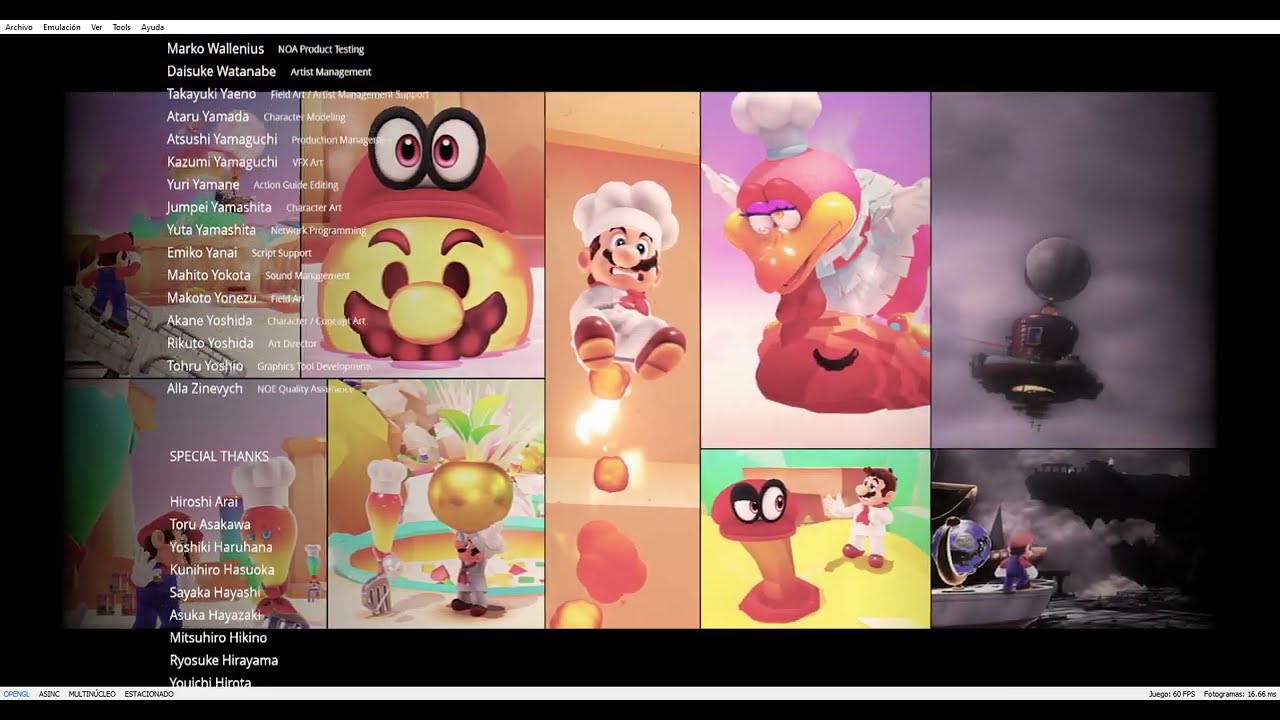Click the credit name Tohru Yoshio
1280x720 pixels.
(205, 366)
